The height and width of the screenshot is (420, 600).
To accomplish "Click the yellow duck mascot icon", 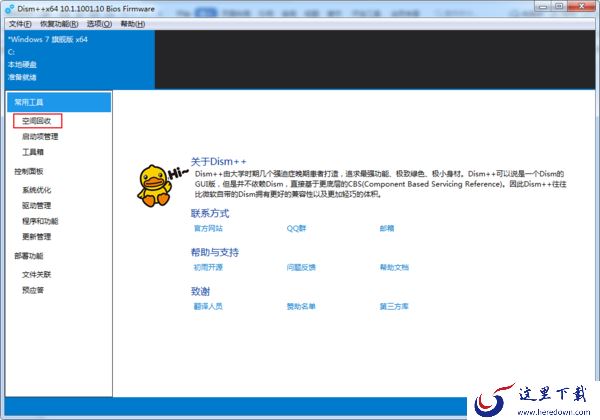I will coord(155,186).
